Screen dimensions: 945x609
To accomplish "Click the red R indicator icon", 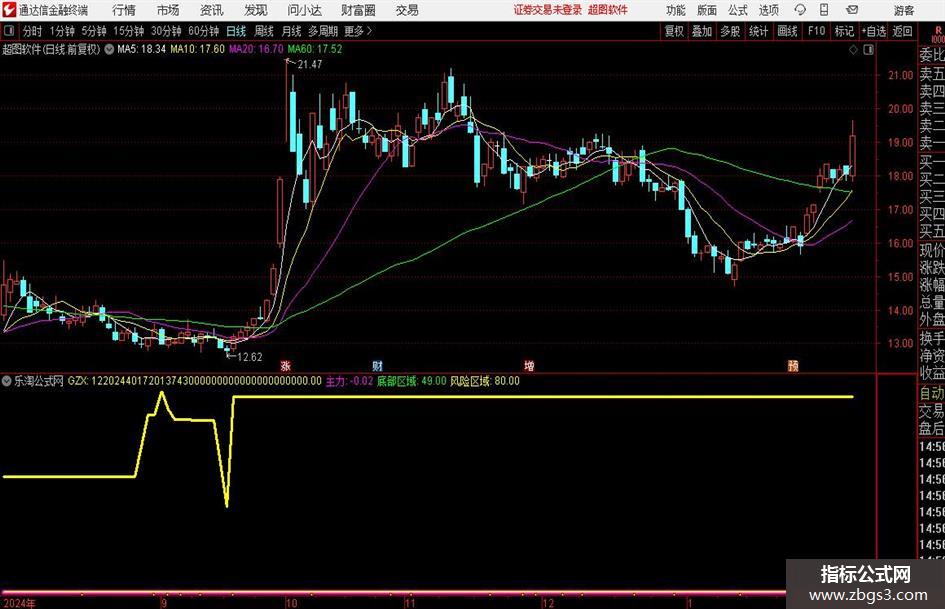I will pyautogui.click(x=938, y=33).
